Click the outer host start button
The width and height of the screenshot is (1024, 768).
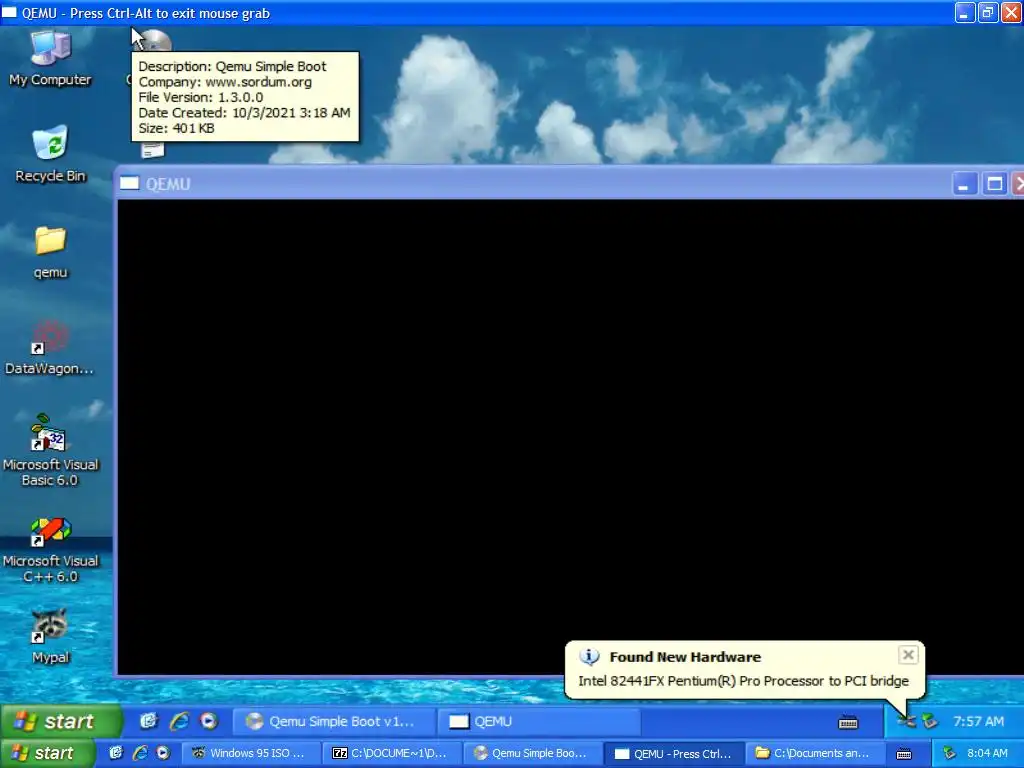(47, 753)
